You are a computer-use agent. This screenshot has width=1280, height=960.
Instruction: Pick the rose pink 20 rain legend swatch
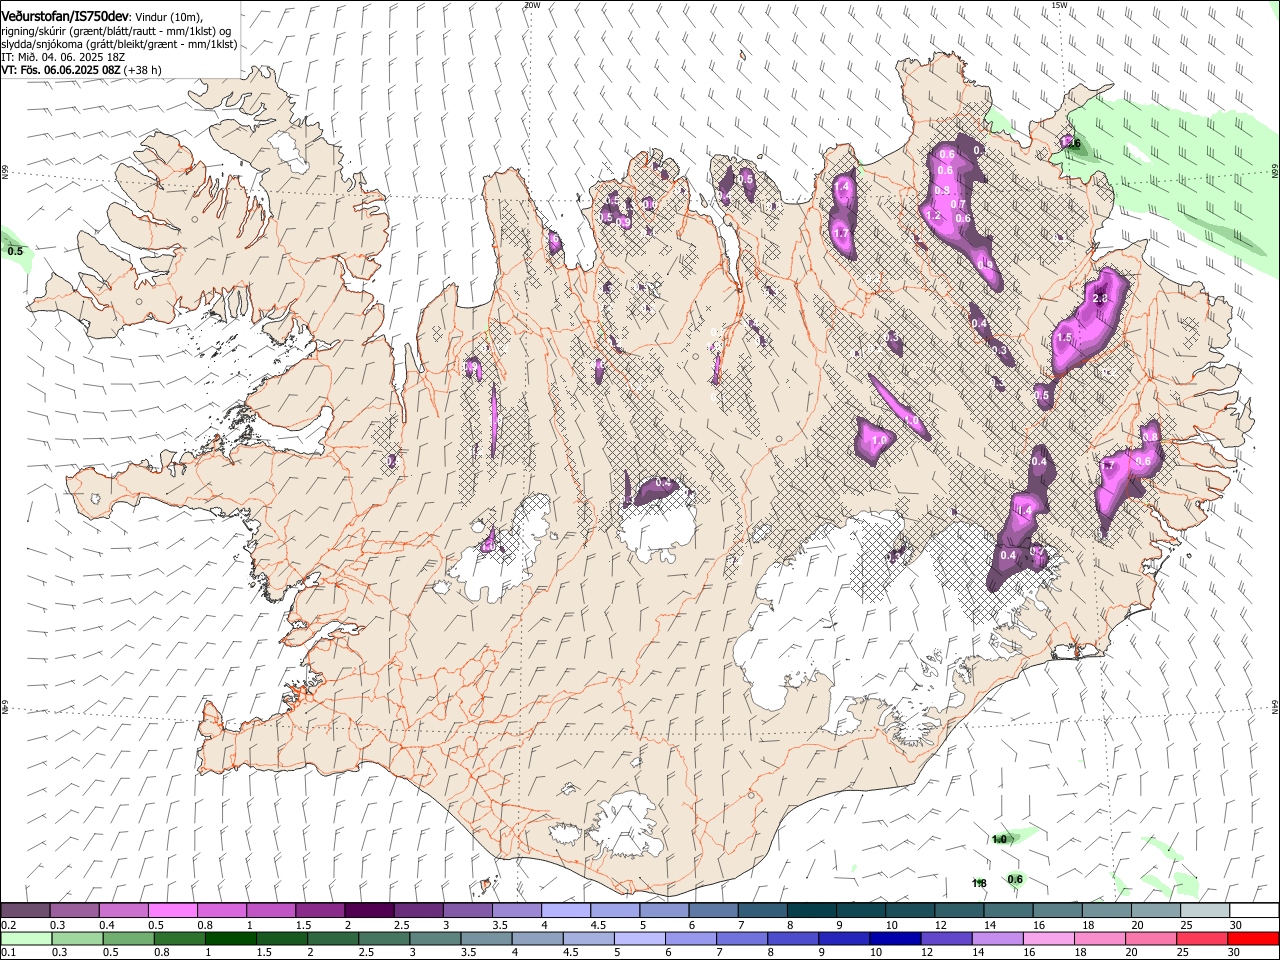1151,939
